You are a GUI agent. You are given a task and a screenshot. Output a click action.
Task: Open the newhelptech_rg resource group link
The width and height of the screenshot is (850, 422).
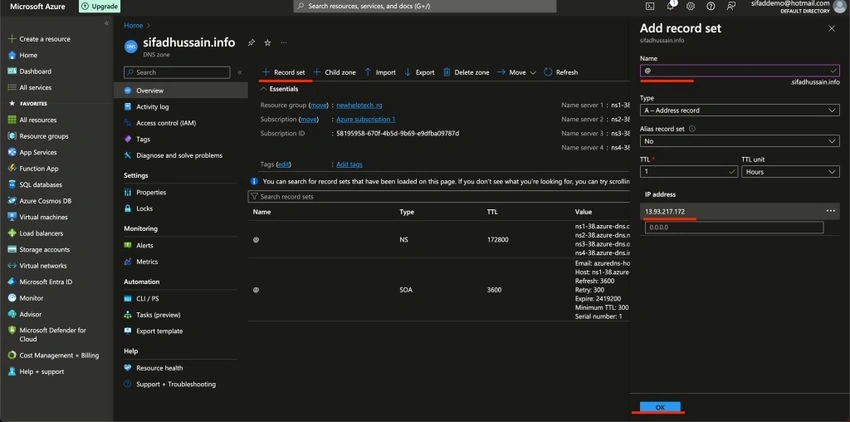point(359,105)
